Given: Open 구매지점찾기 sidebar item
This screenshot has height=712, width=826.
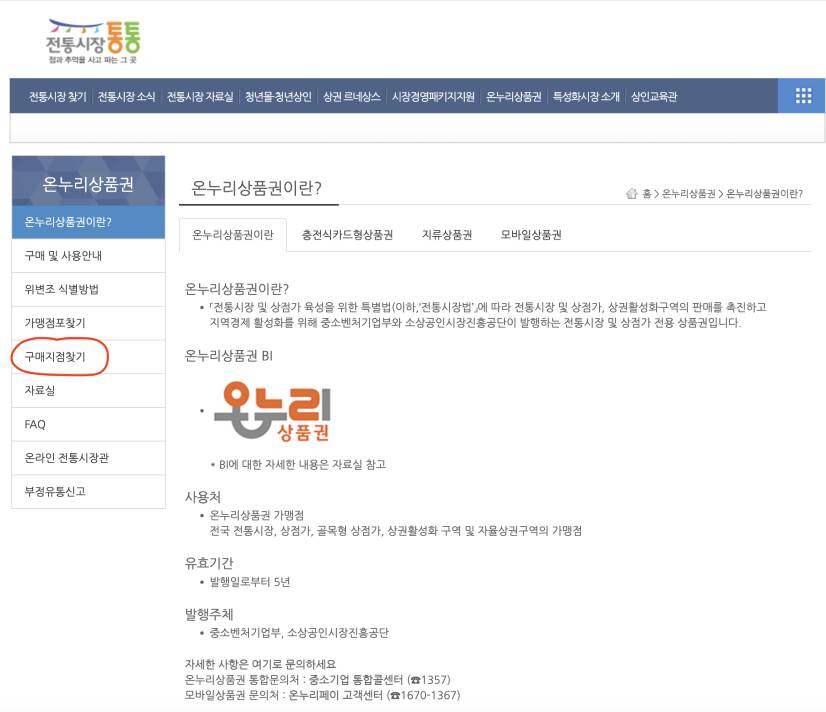Looking at the screenshot, I should [x=88, y=357].
